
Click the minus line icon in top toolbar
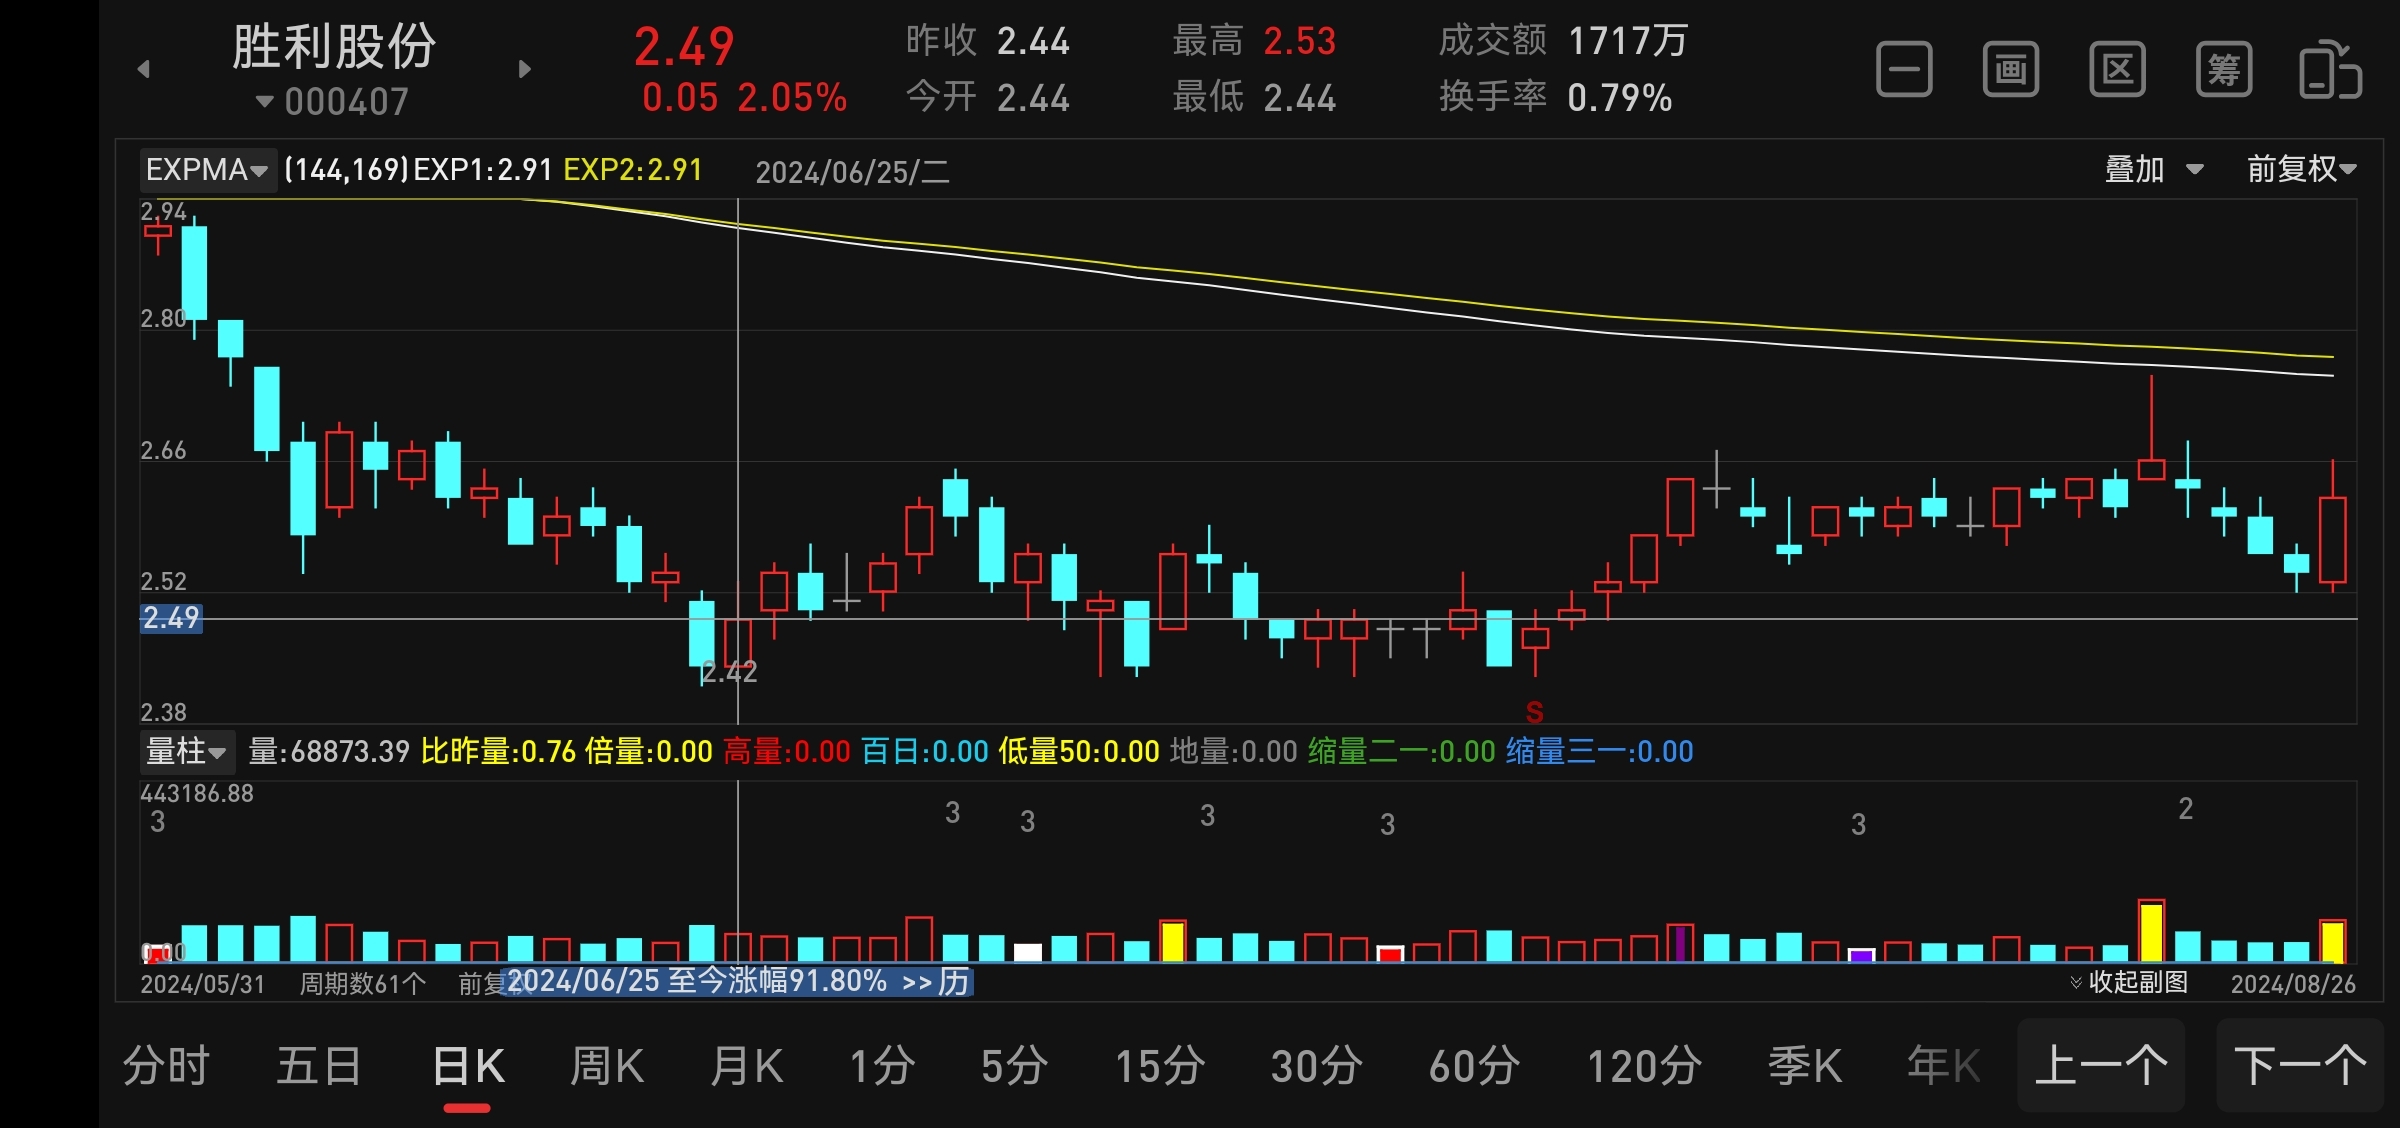1904,70
